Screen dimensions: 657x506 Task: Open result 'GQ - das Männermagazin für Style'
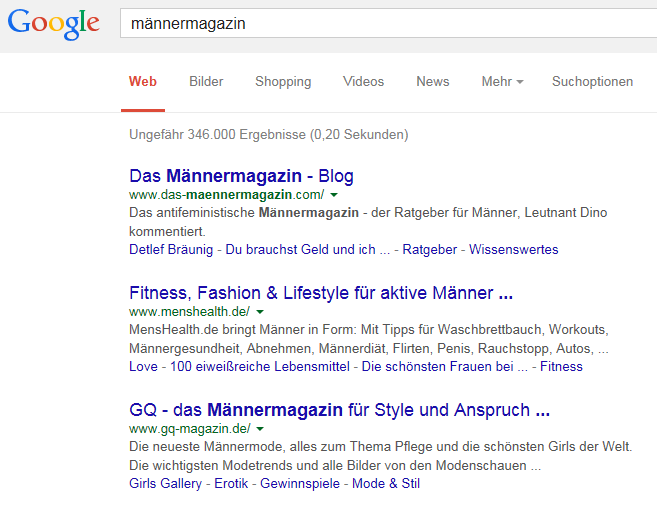(339, 410)
